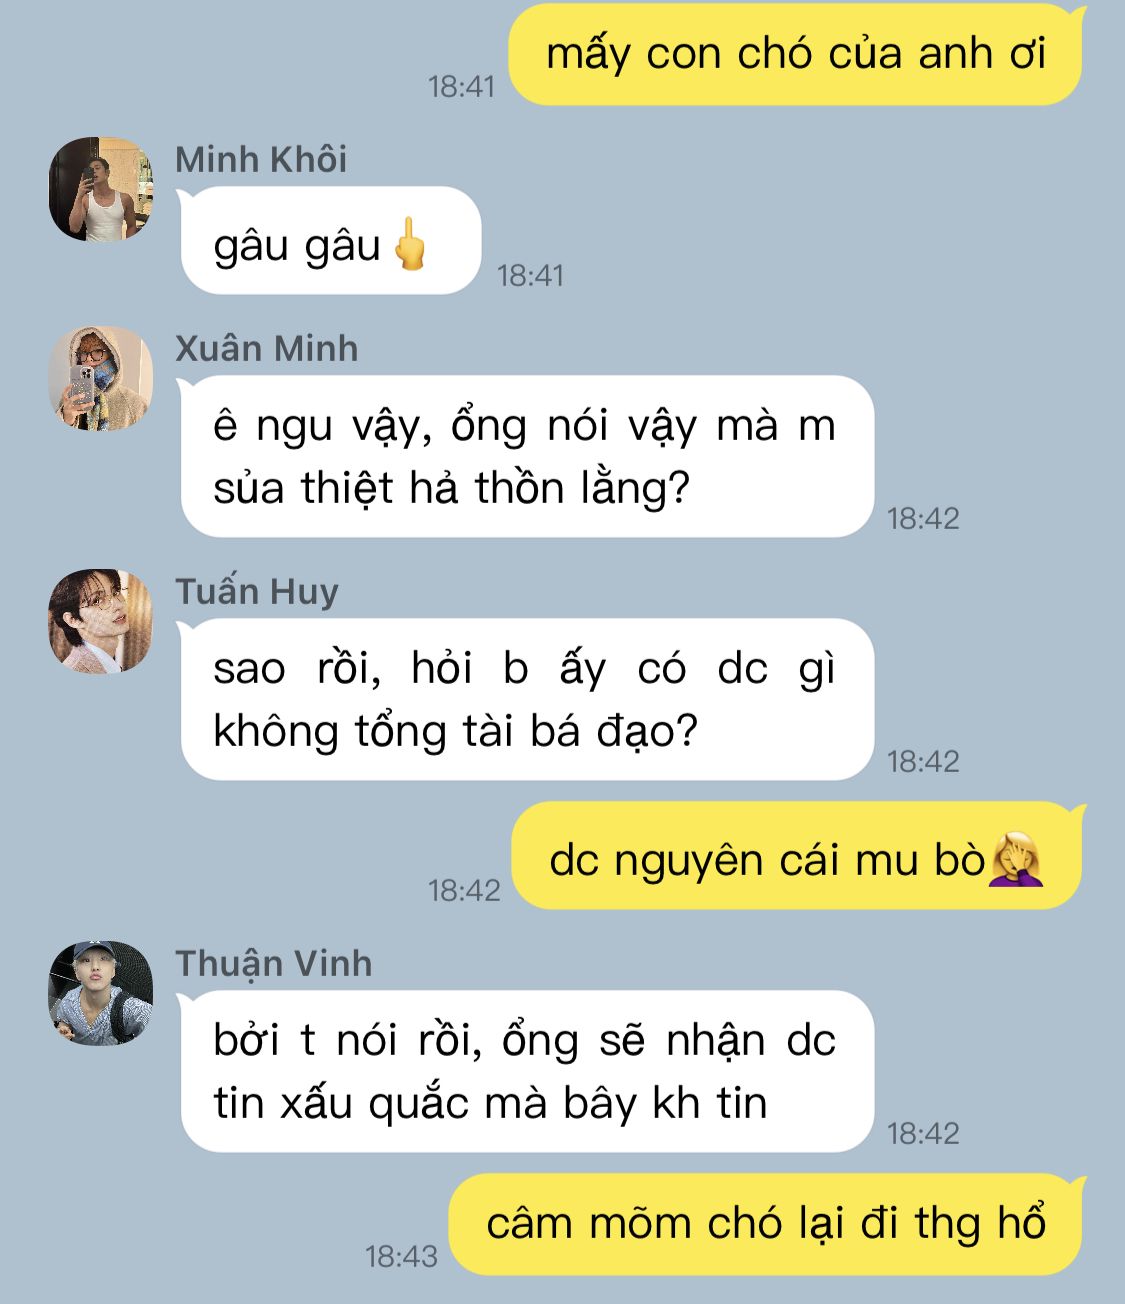Viewport: 1125px width, 1304px height.
Task: Click the 18:42 timestamp under Xuân Minh's message
Action: 923,518
